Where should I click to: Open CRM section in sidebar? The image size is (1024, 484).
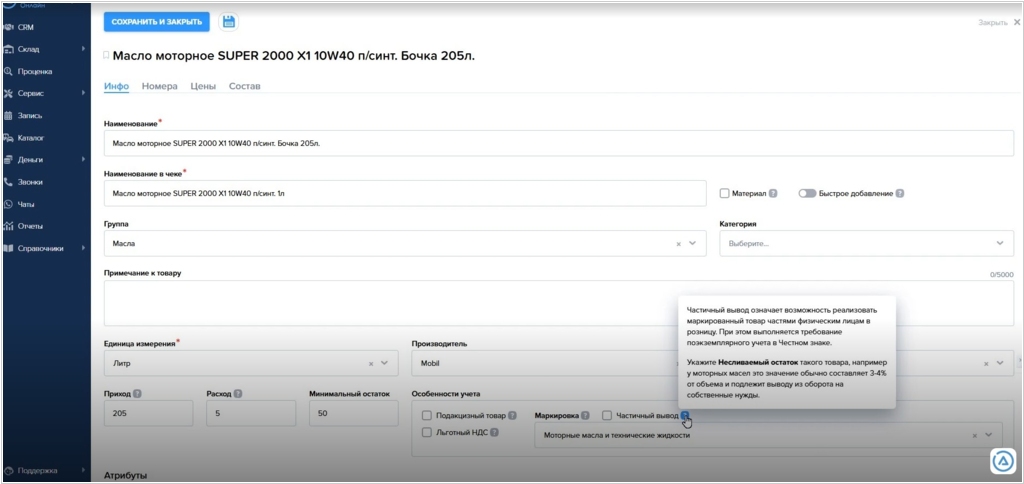(x=25, y=27)
